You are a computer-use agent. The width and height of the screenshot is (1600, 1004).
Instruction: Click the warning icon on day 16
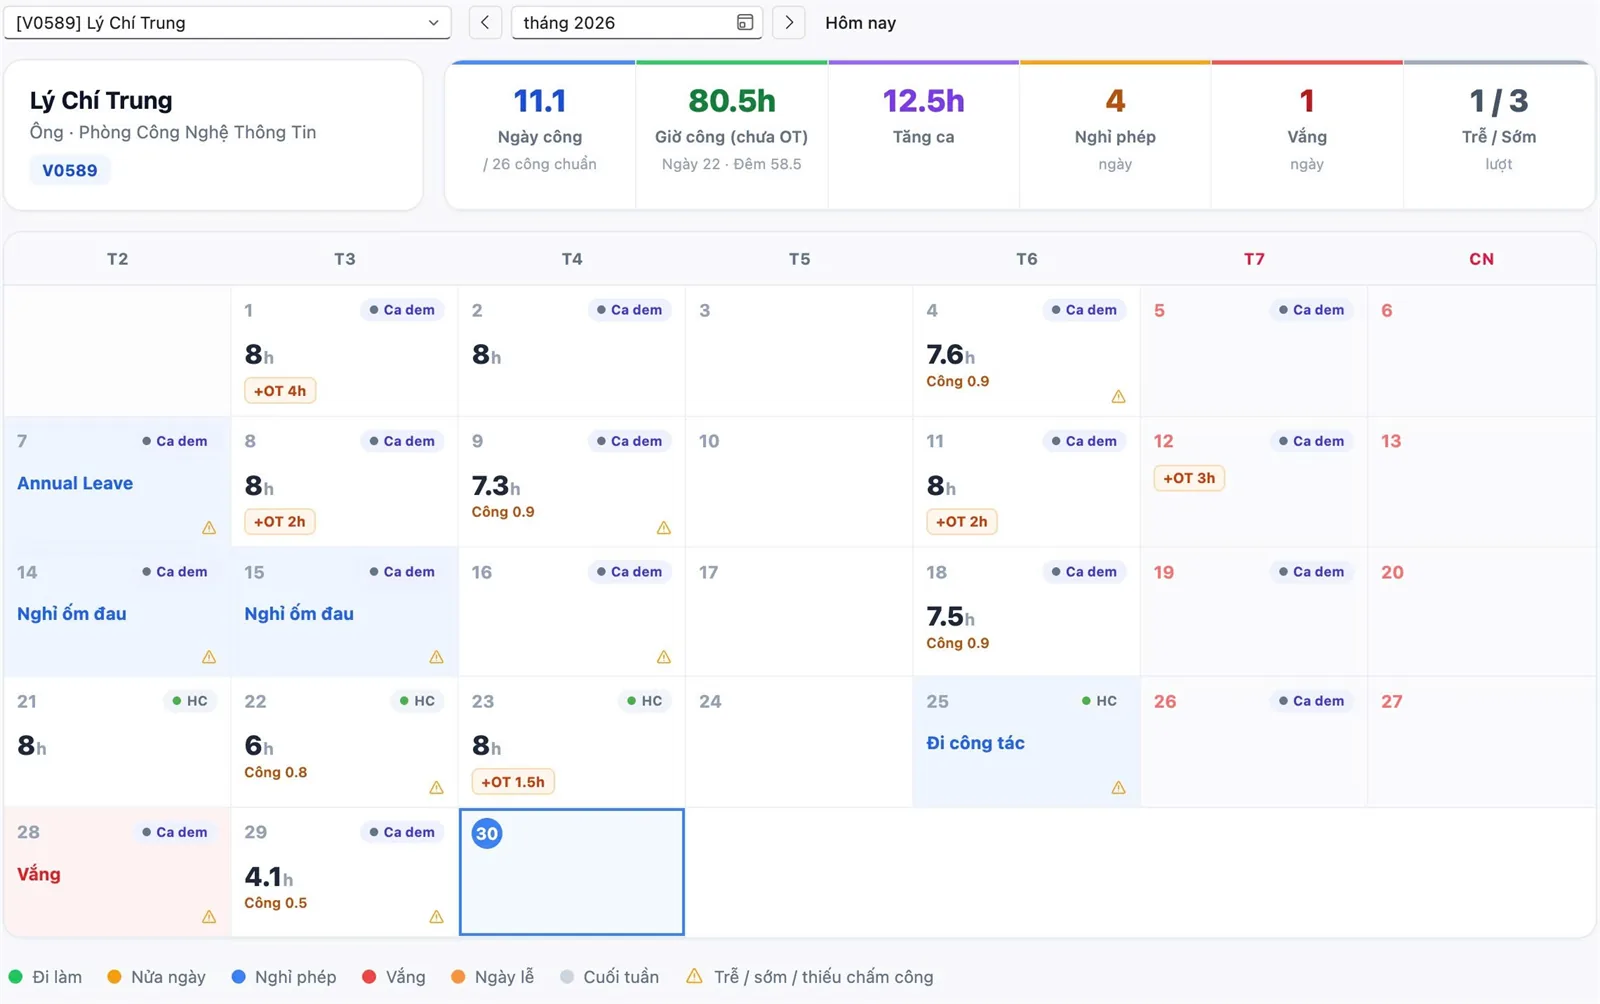coord(664,657)
